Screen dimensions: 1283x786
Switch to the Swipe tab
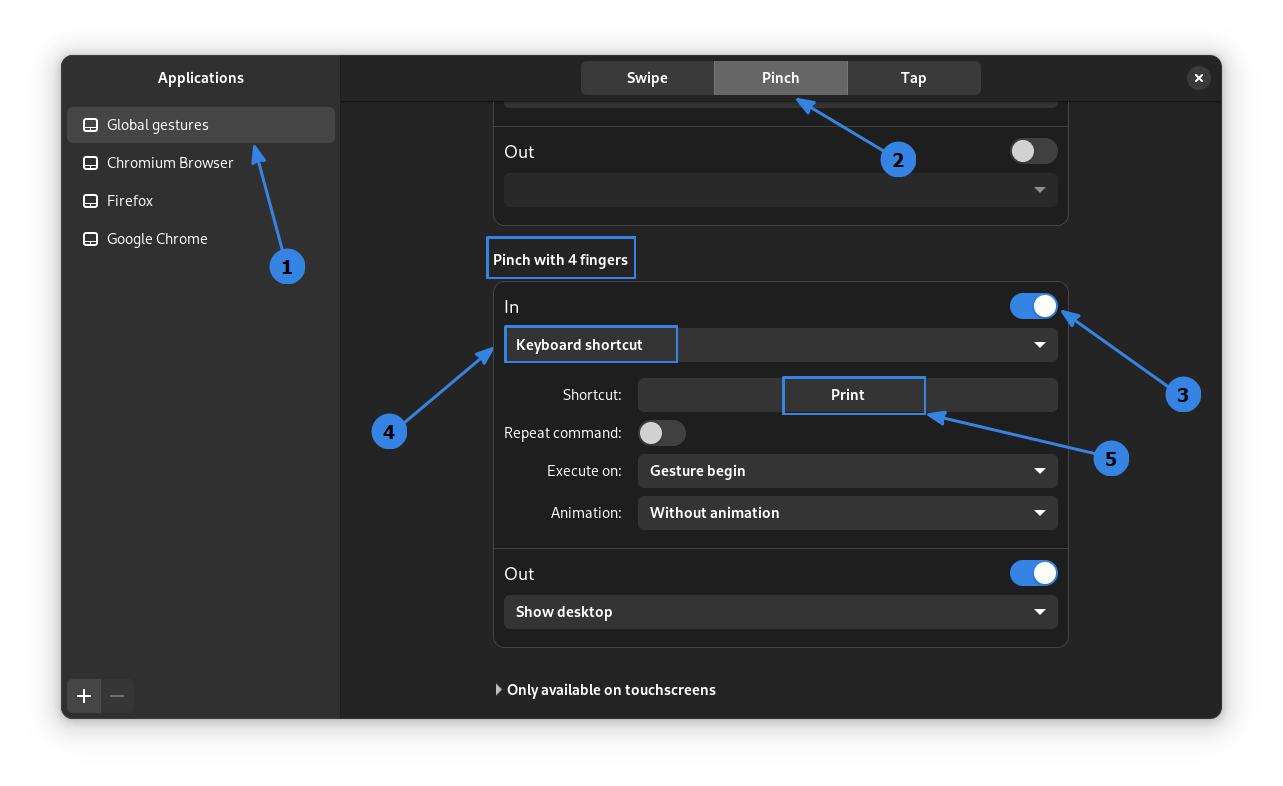(x=646, y=77)
